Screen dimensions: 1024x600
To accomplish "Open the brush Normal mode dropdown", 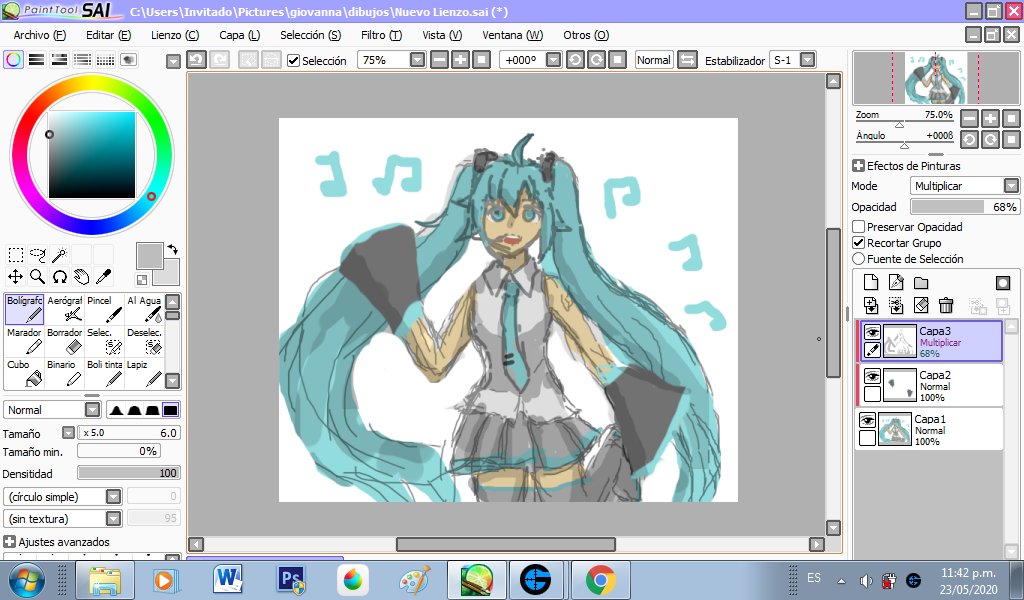I will tap(93, 410).
